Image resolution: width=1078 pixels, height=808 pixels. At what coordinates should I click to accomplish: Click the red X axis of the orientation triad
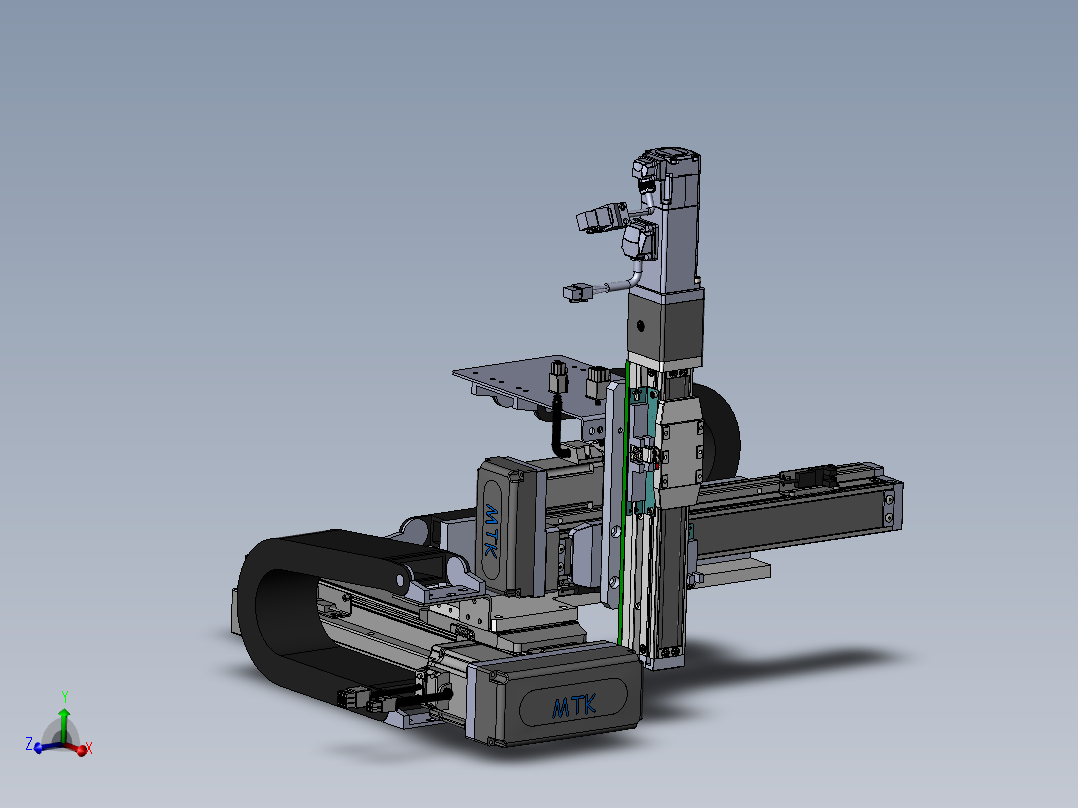coord(77,748)
